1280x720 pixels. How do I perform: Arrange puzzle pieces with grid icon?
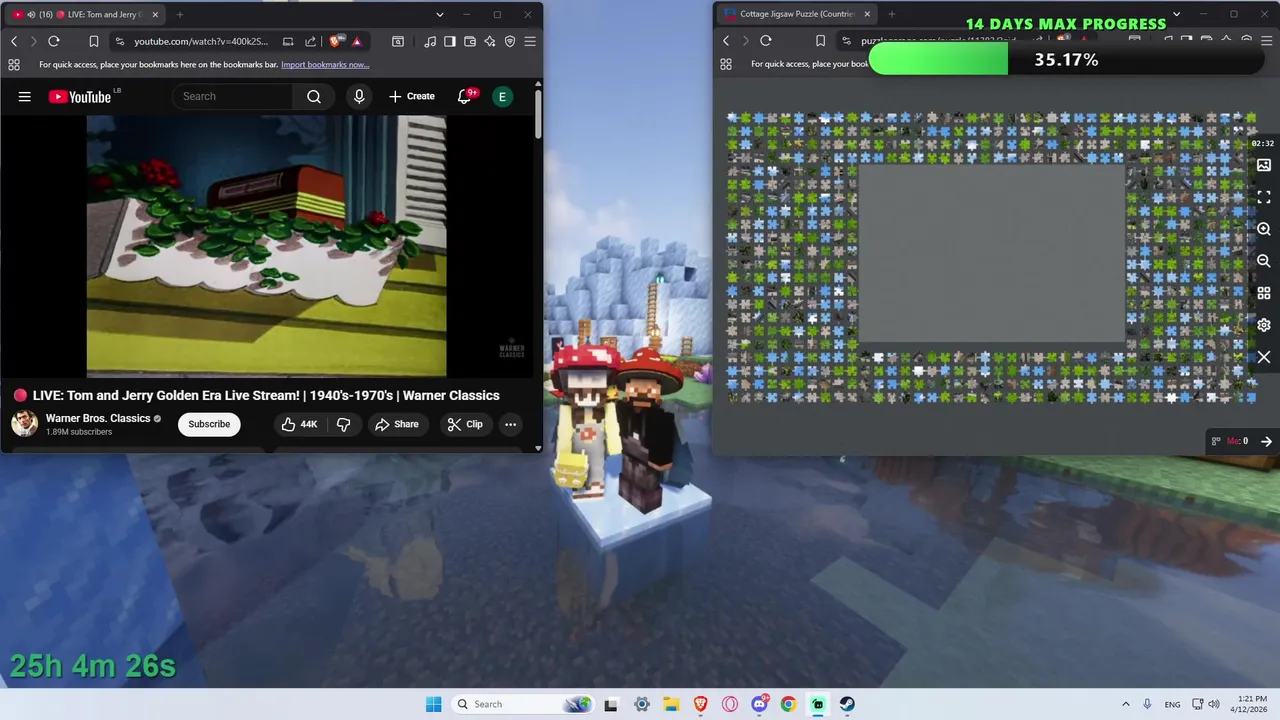(x=1264, y=293)
